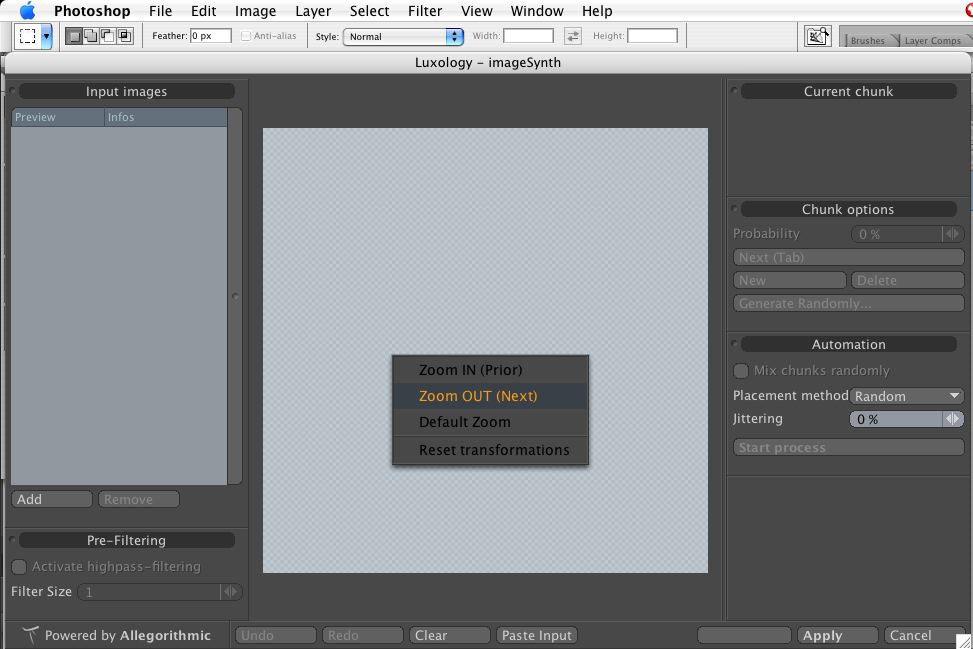
Task: Open the Style dropdown set to Normal
Action: tap(403, 36)
